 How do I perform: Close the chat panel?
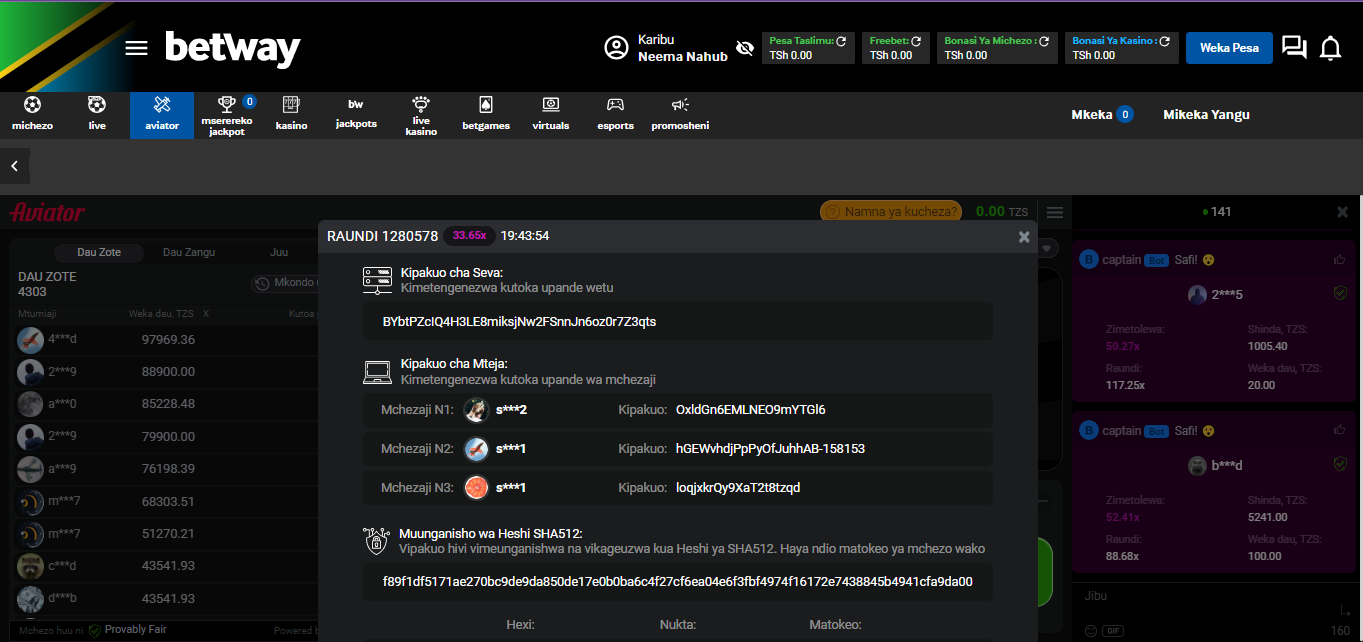(x=1342, y=212)
